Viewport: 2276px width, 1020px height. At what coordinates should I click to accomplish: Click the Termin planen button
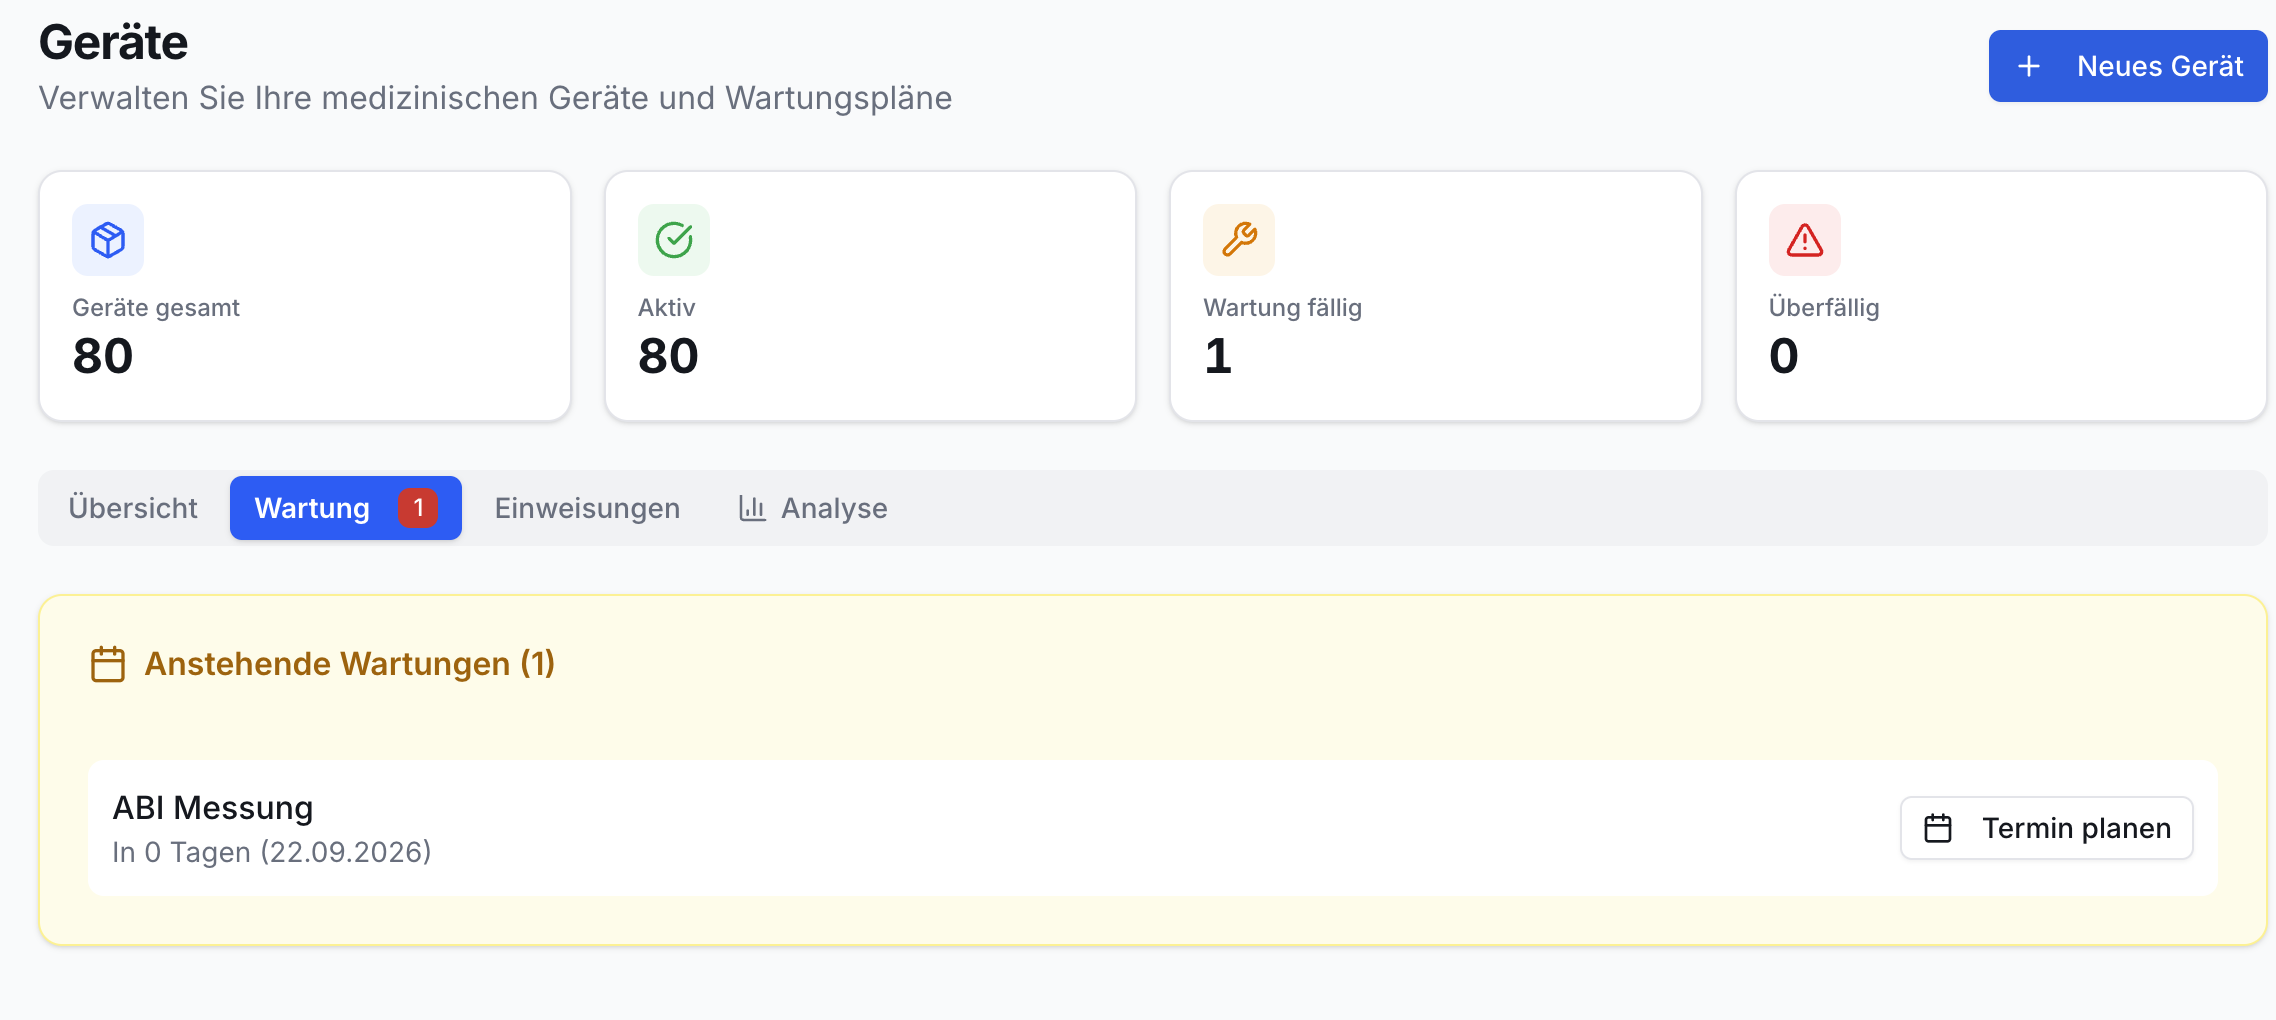[x=2046, y=828]
